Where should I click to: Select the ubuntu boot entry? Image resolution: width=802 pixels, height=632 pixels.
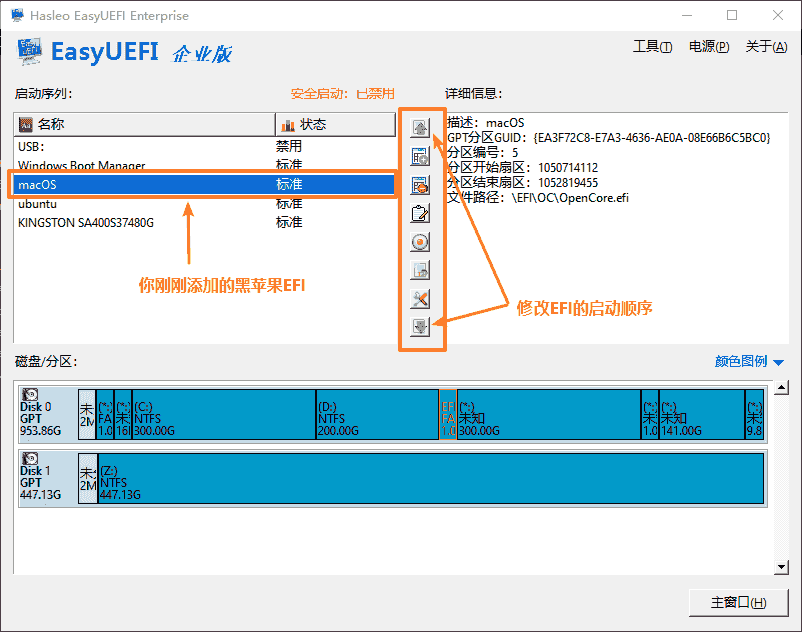pyautogui.click(x=39, y=204)
